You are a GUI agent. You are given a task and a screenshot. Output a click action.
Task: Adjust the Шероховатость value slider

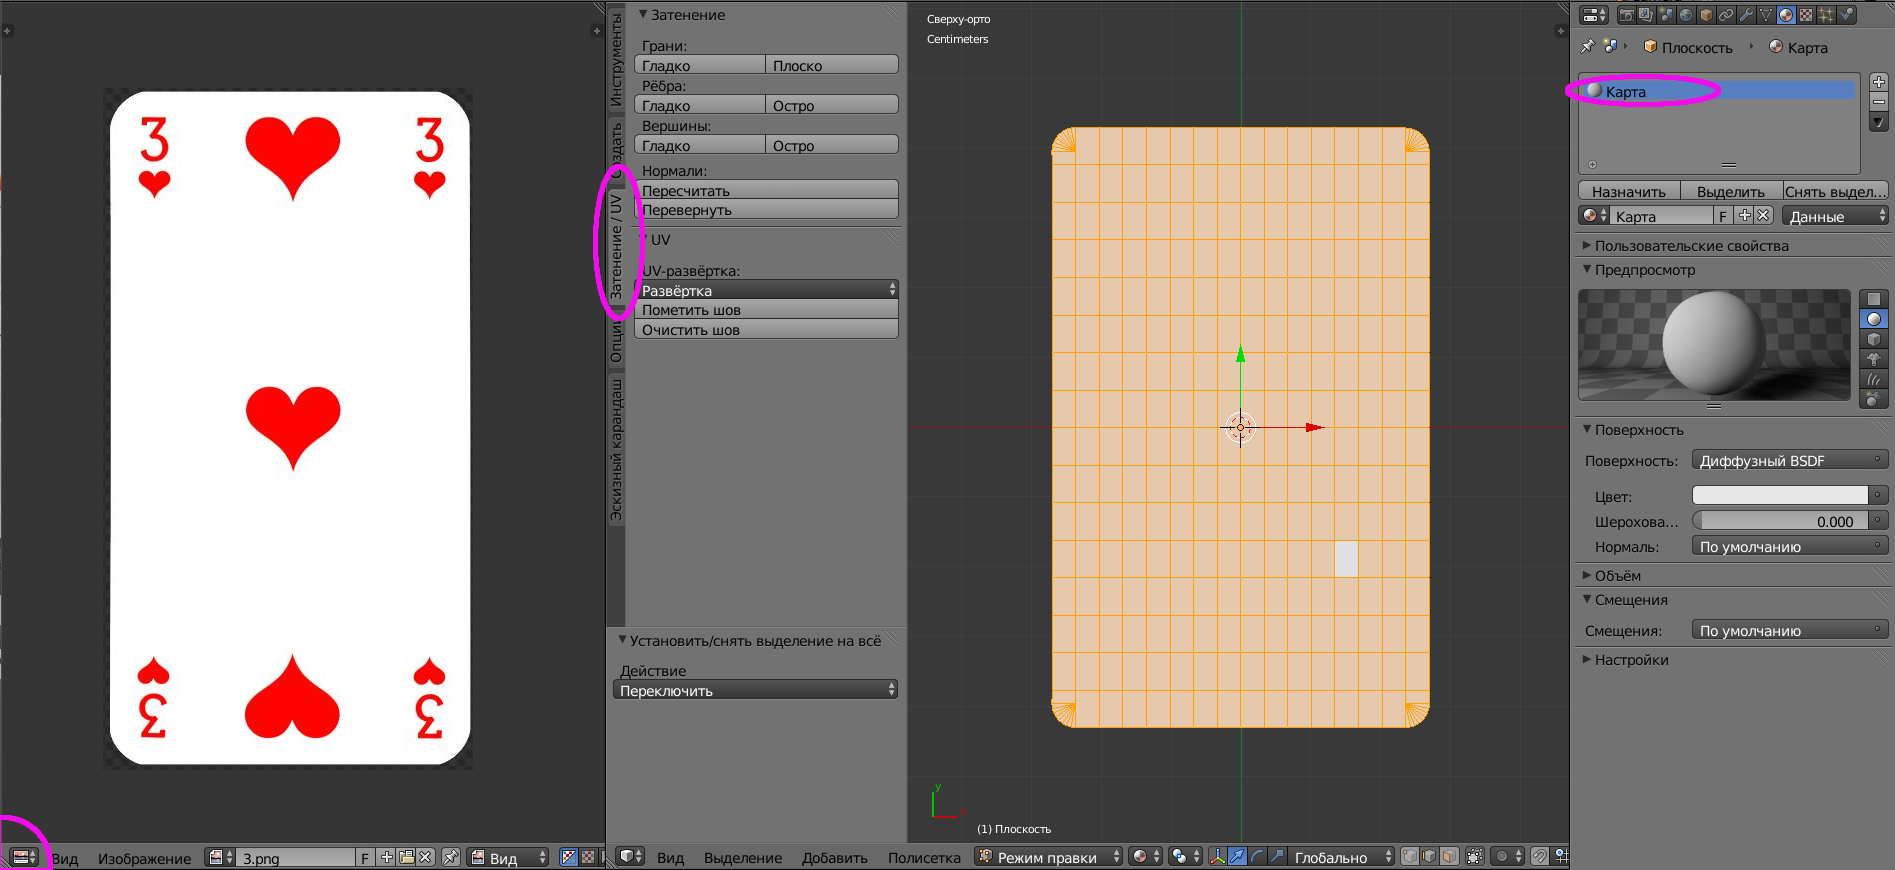[1780, 521]
